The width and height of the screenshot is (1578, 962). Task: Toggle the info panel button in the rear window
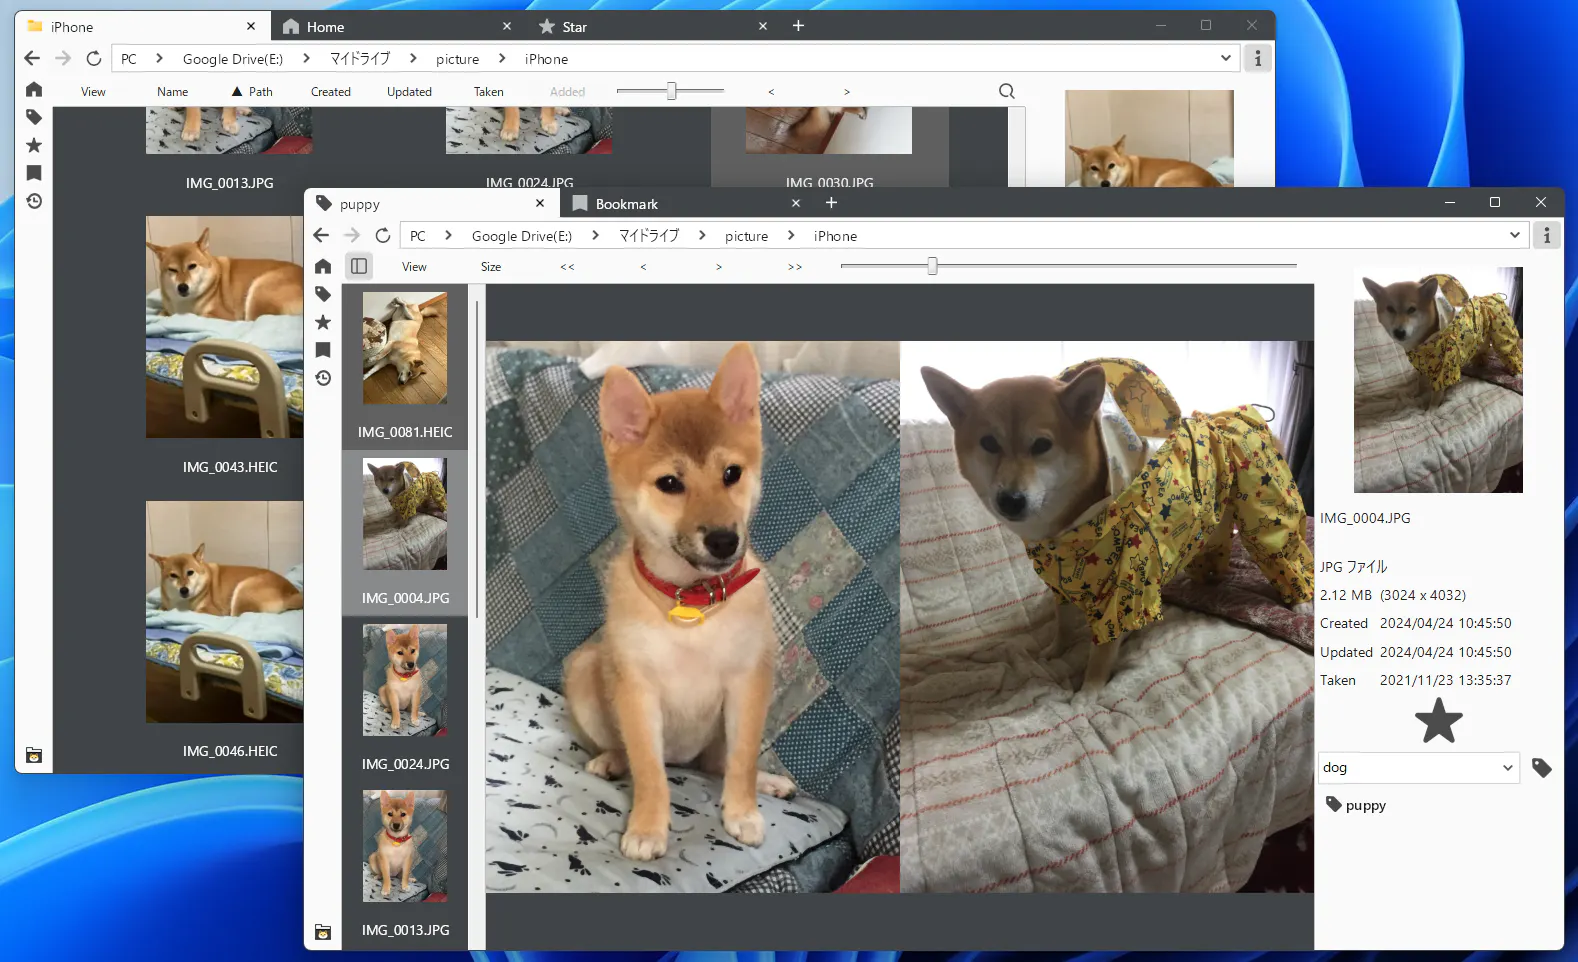click(x=1258, y=59)
